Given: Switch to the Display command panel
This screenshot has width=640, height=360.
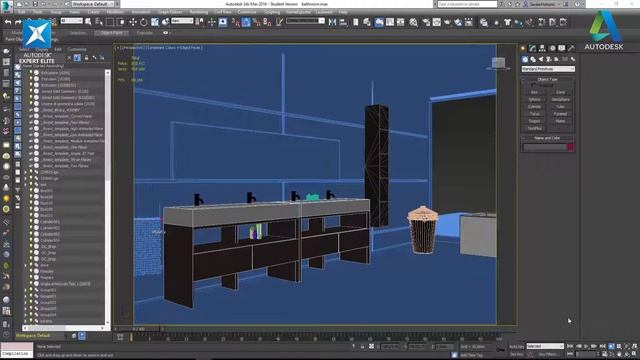Looking at the screenshot, I should (x=562, y=48).
